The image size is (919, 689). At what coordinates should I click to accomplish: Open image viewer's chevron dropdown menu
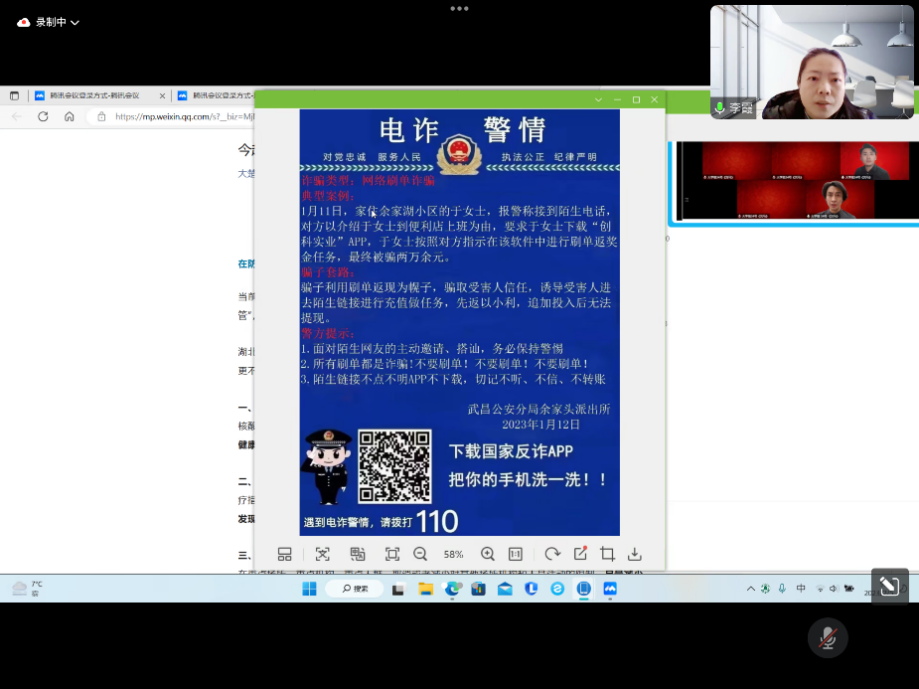click(598, 100)
